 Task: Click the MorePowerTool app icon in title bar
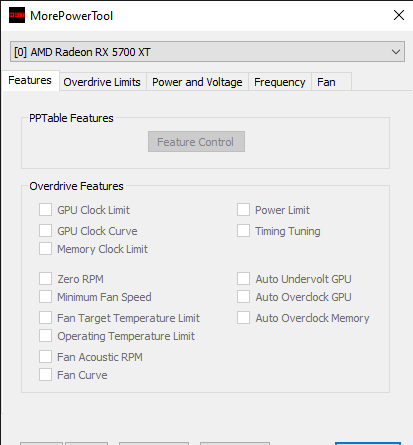click(17, 15)
